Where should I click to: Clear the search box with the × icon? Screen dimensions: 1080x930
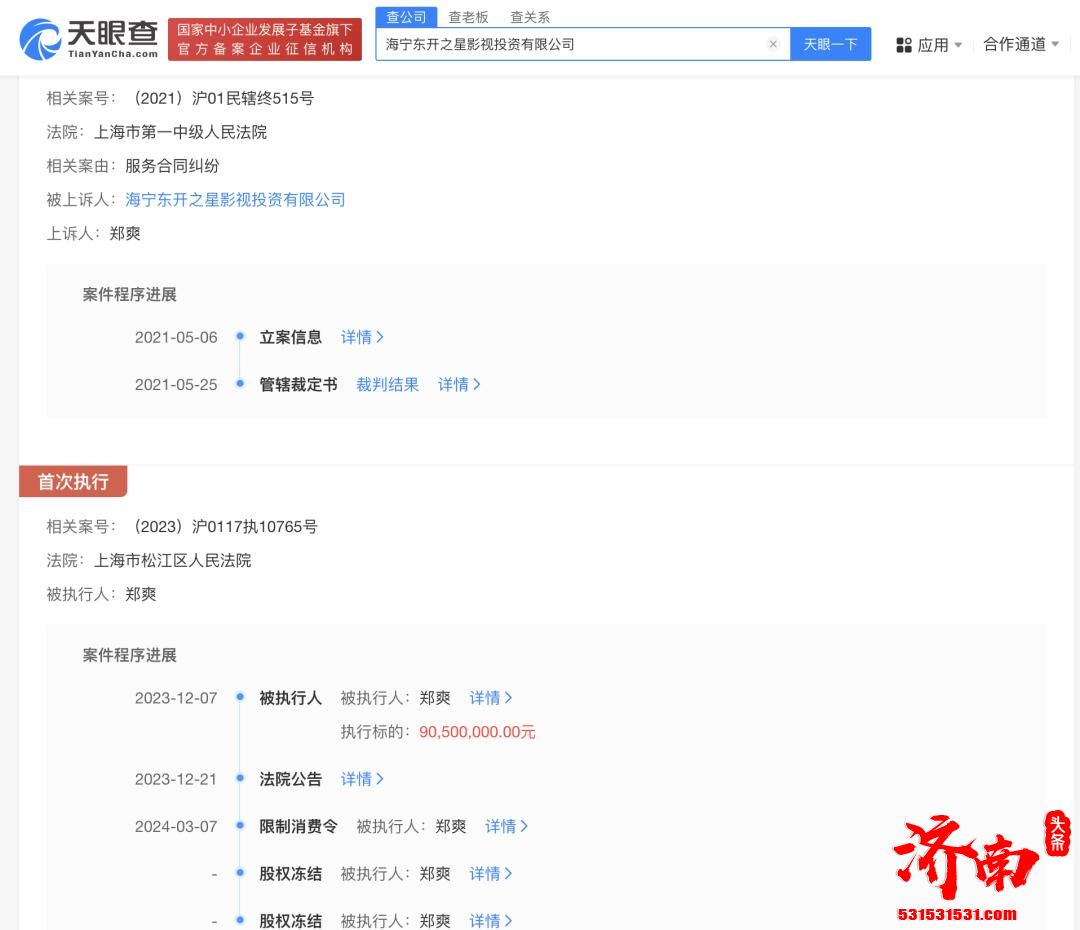[773, 44]
